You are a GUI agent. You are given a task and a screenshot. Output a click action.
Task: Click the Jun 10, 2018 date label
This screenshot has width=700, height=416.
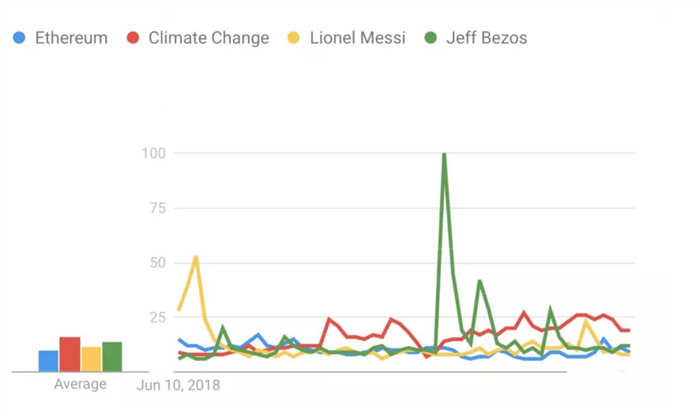pyautogui.click(x=178, y=385)
